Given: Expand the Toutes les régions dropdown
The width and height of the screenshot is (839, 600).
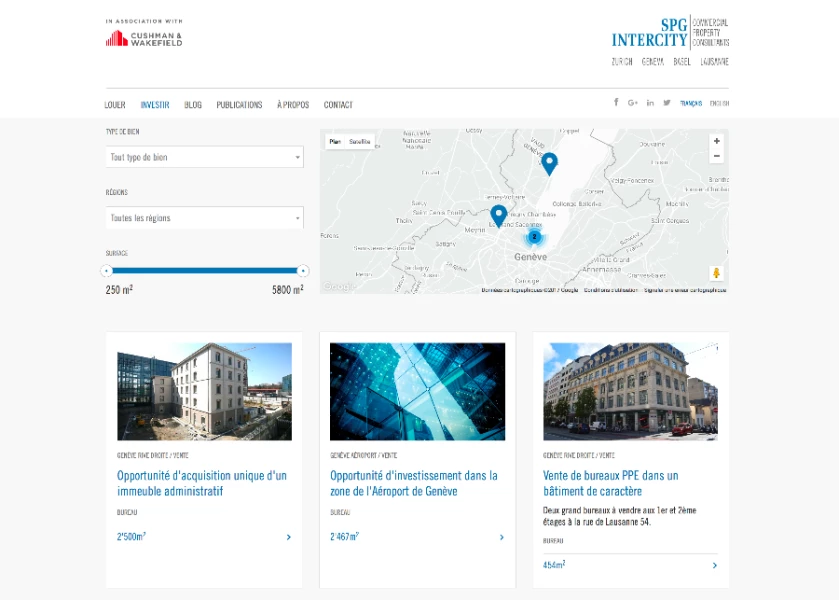Looking at the screenshot, I should pos(204,218).
